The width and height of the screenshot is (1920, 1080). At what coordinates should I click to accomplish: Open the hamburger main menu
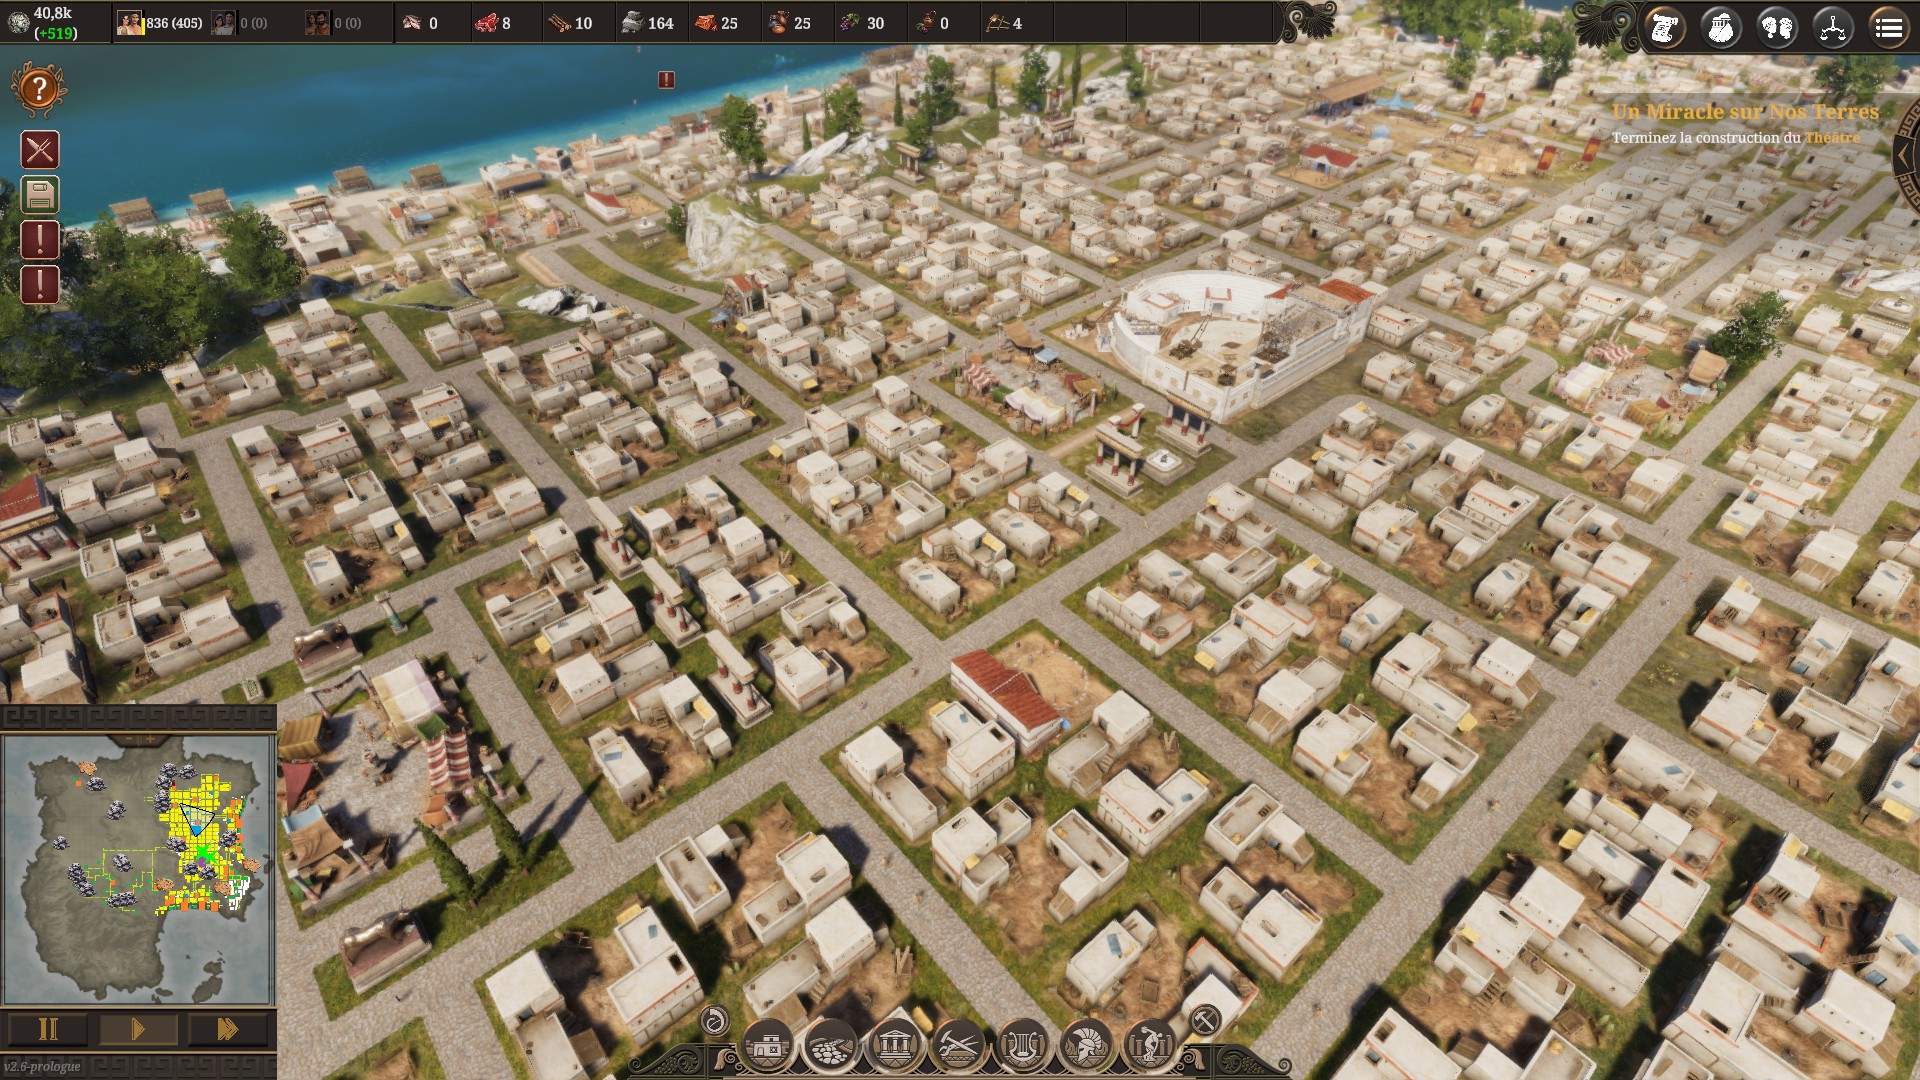[x=1888, y=28]
